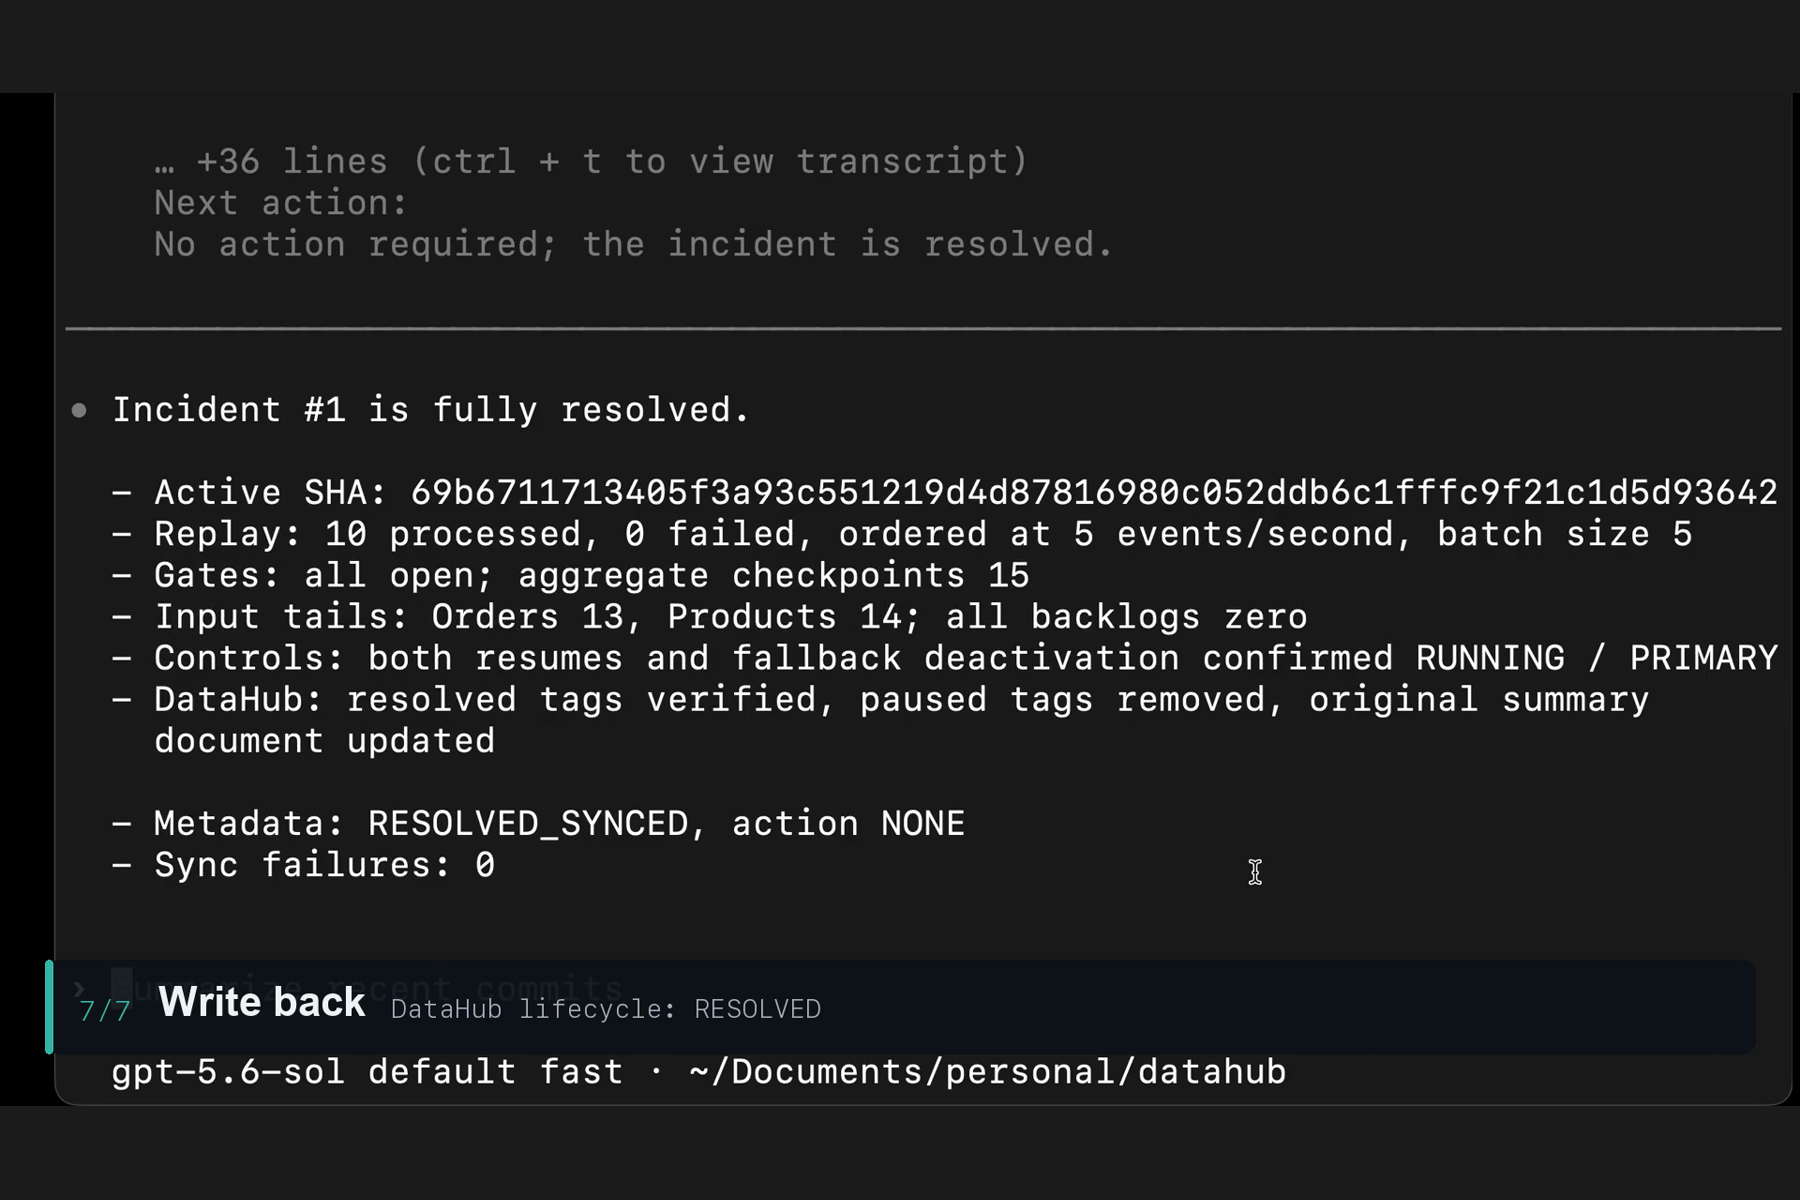The height and width of the screenshot is (1200, 1800).
Task: Click the Metadata: RESOLVED_SYNCED line
Action: [x=539, y=824]
